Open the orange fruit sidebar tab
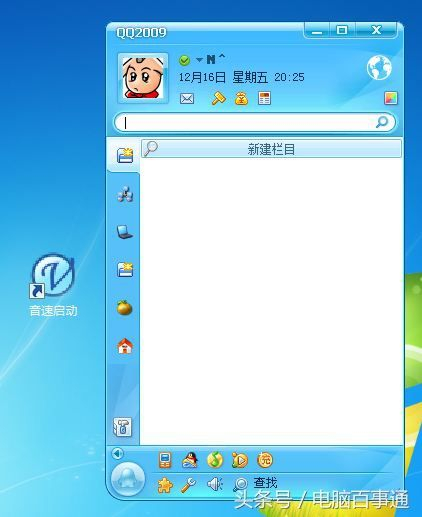 pos(125,307)
